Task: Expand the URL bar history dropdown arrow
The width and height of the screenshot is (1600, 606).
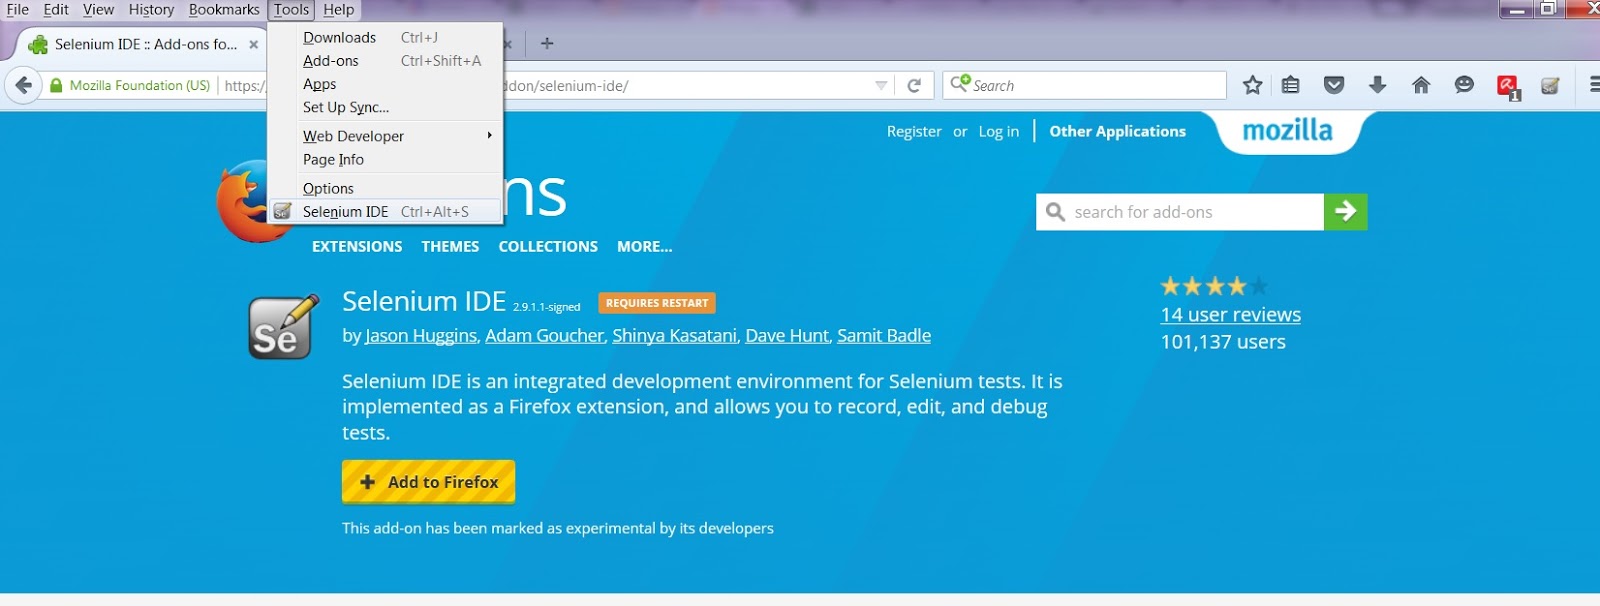Action: point(881,85)
